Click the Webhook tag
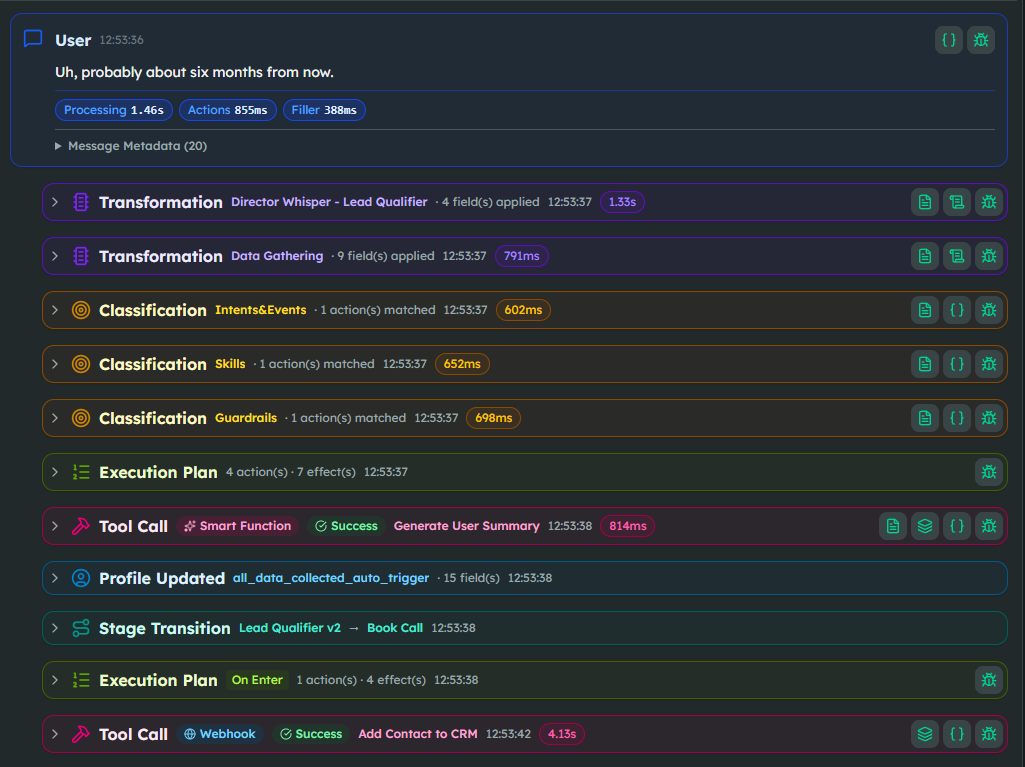Viewport: 1025px width, 767px height. point(220,734)
